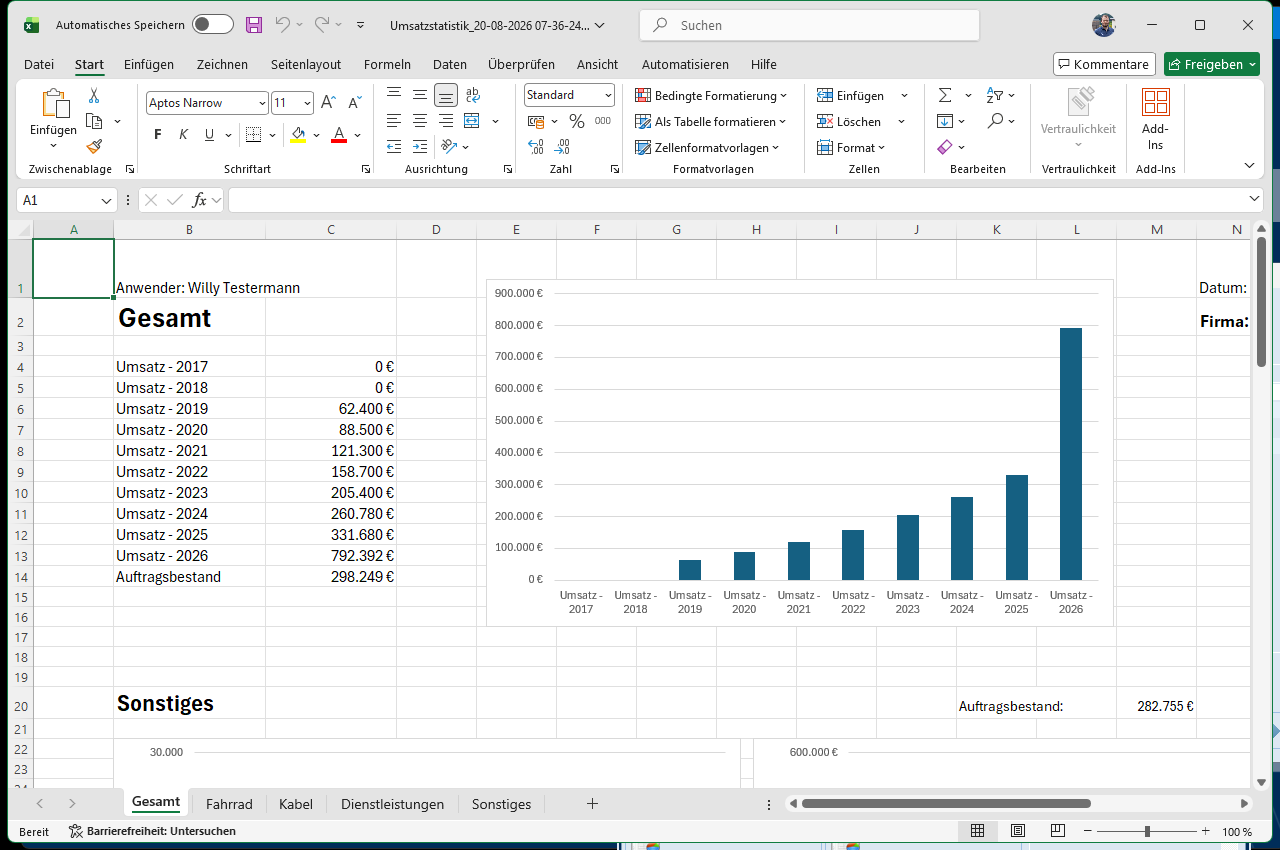The height and width of the screenshot is (850, 1280).
Task: Click the percent style icon
Action: click(x=576, y=121)
